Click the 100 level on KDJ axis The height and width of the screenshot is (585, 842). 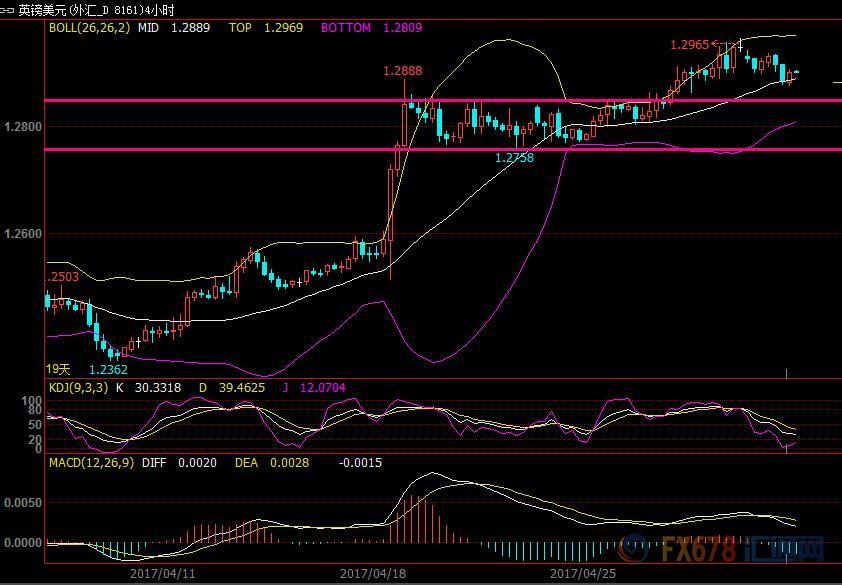click(32, 401)
